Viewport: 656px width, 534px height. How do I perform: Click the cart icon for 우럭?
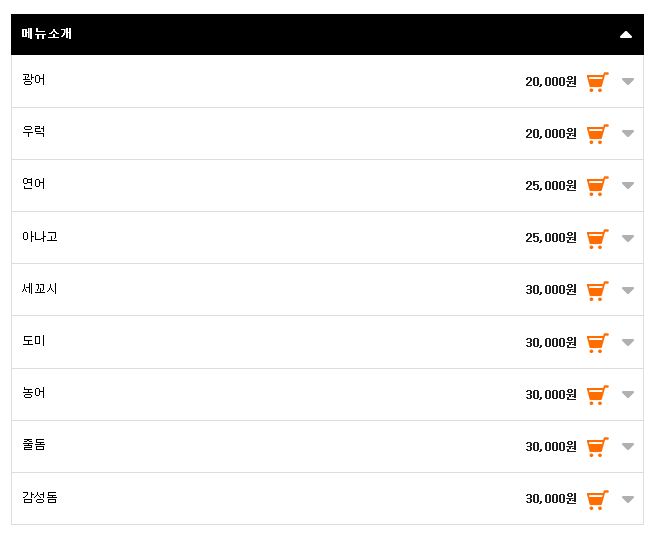597,134
